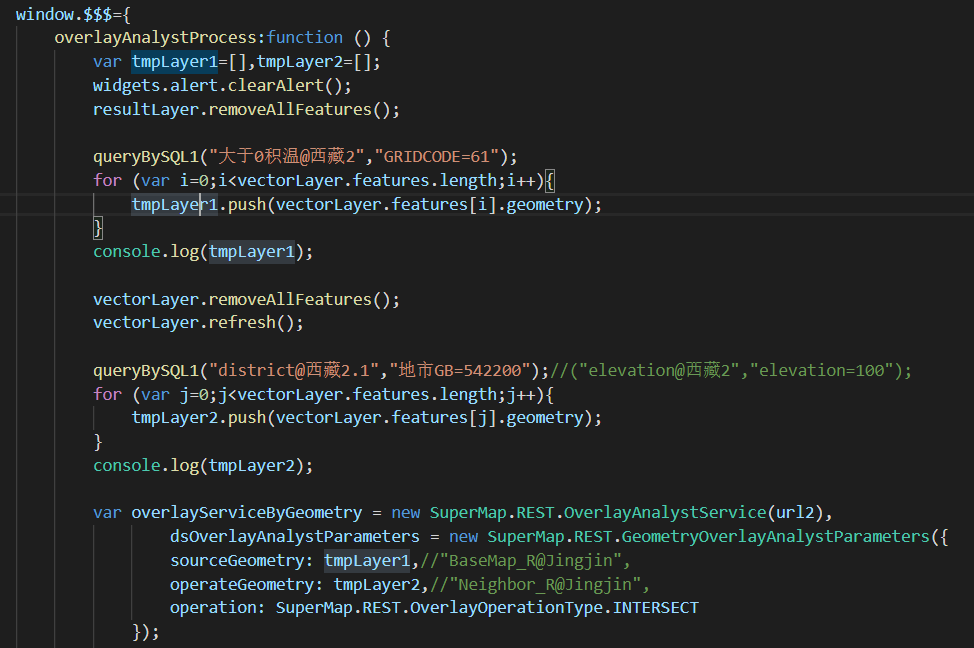The width and height of the screenshot is (974, 648).
Task: Click highlighted 'tmpLayer1' after sourceGeometry
Action: [x=367, y=561]
